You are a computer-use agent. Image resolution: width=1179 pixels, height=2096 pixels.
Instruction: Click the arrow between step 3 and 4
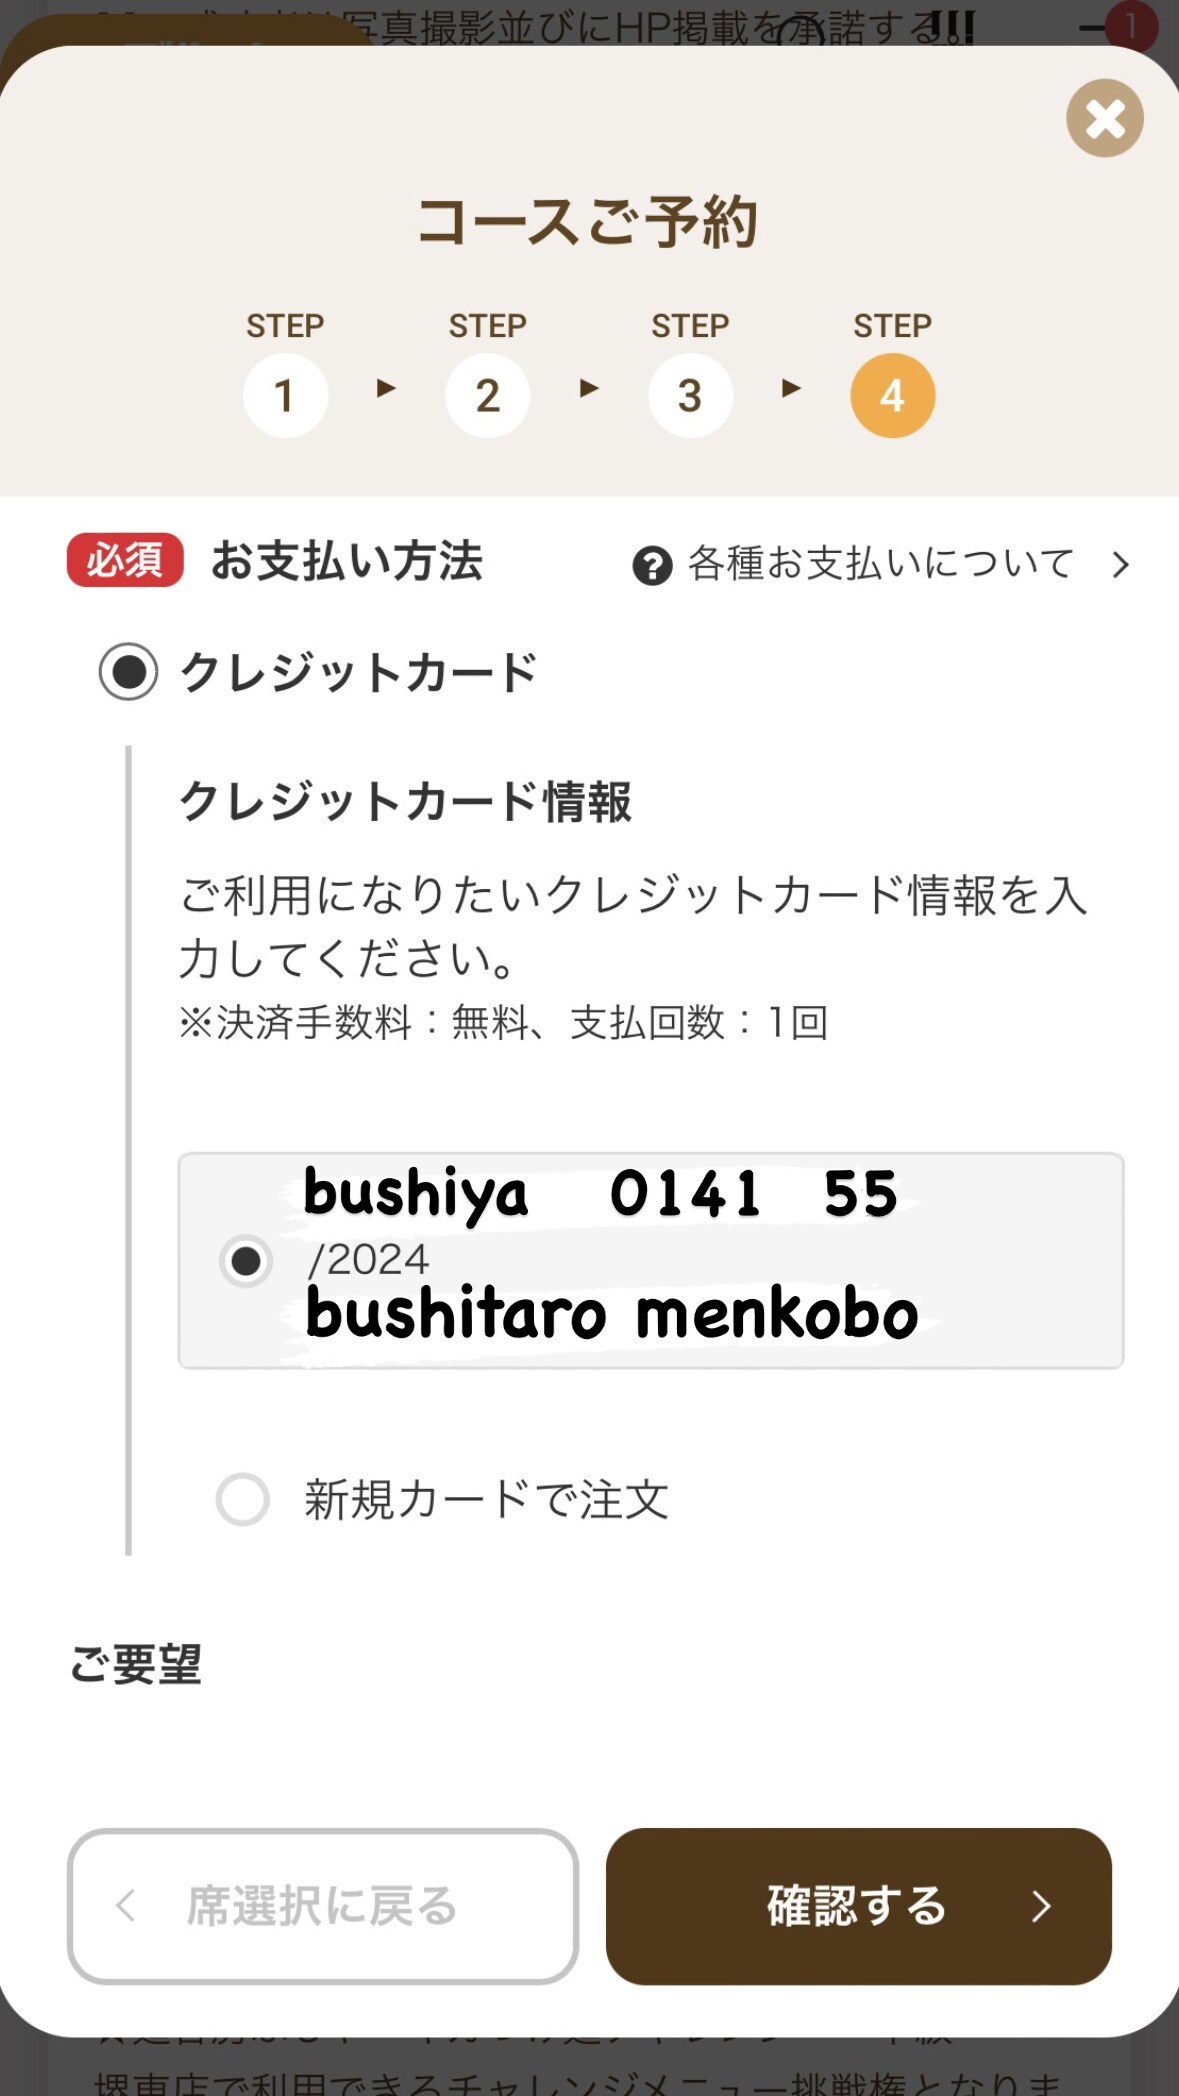click(x=791, y=388)
